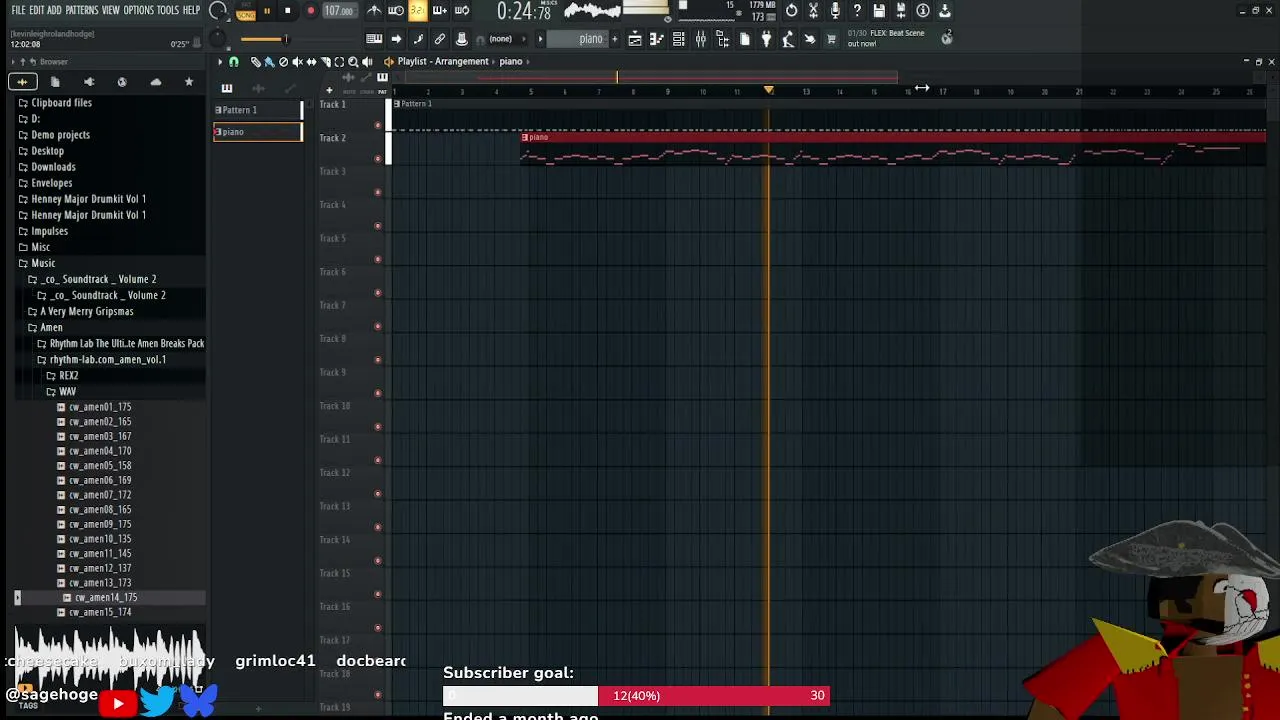This screenshot has width=1280, height=720.
Task: Click the audio editor scissors icon
Action: click(813, 11)
